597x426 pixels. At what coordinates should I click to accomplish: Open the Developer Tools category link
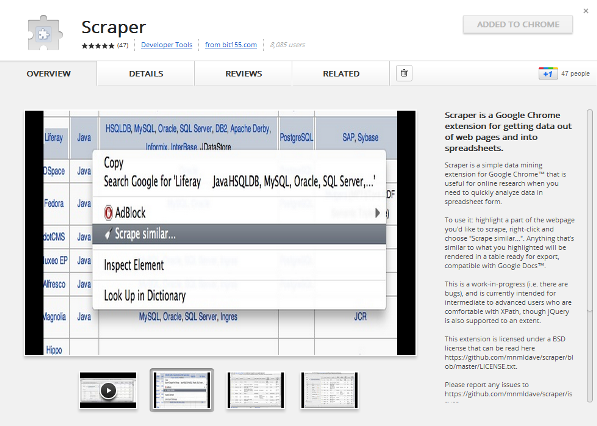coord(167,45)
